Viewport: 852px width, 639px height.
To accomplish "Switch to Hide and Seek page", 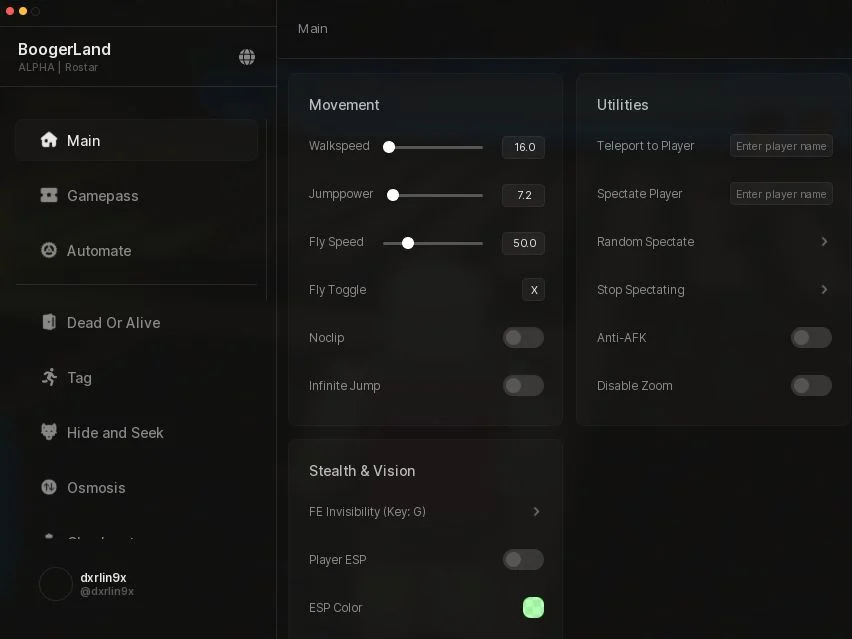I will [115, 433].
